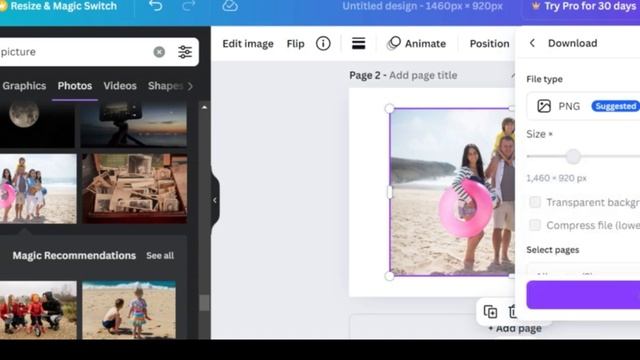Open image info icon

pyautogui.click(x=323, y=43)
